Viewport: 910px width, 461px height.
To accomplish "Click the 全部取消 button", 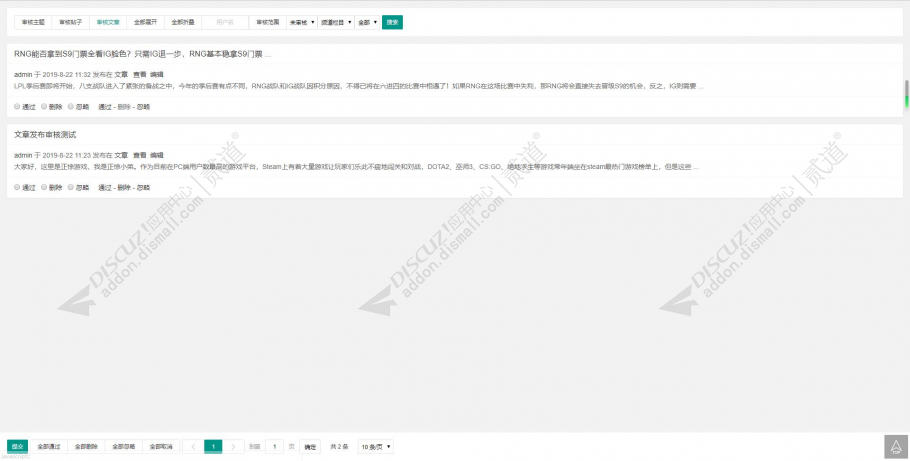I will (161, 446).
